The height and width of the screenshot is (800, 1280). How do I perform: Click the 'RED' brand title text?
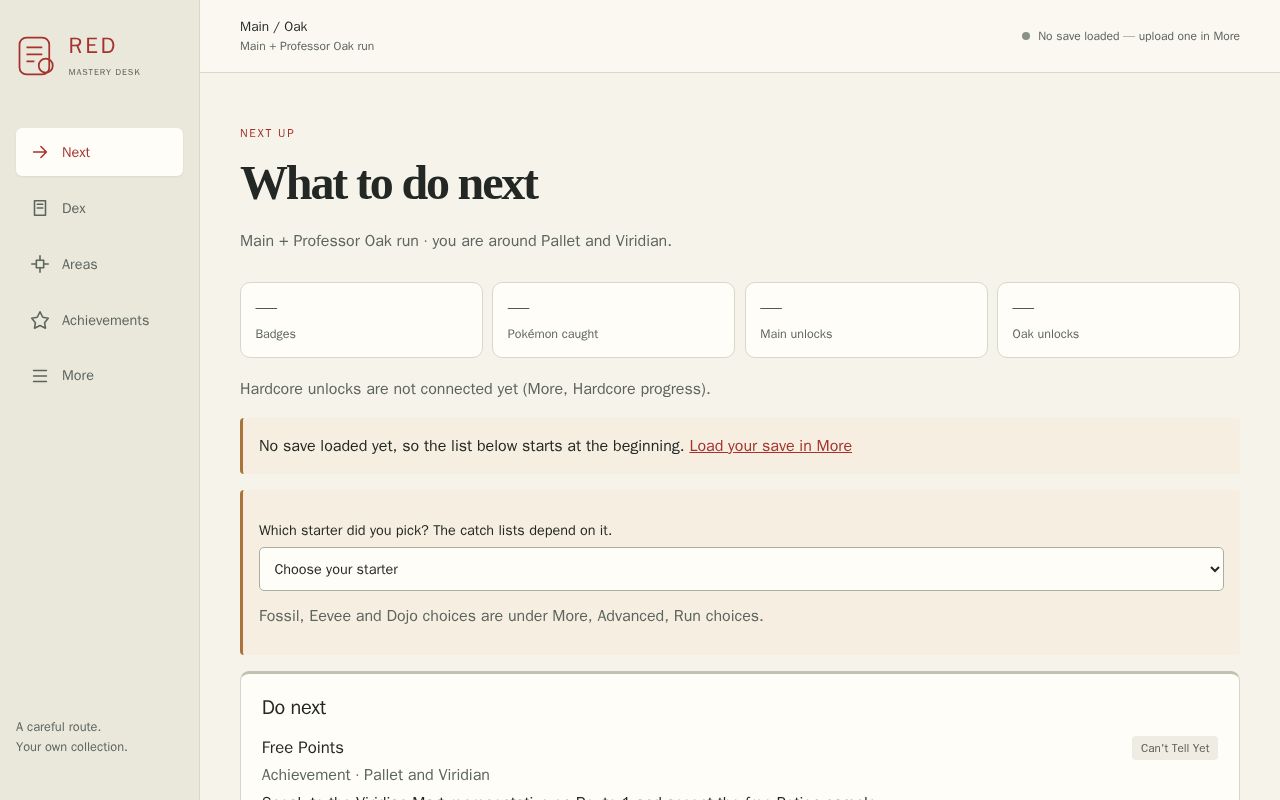click(x=93, y=46)
